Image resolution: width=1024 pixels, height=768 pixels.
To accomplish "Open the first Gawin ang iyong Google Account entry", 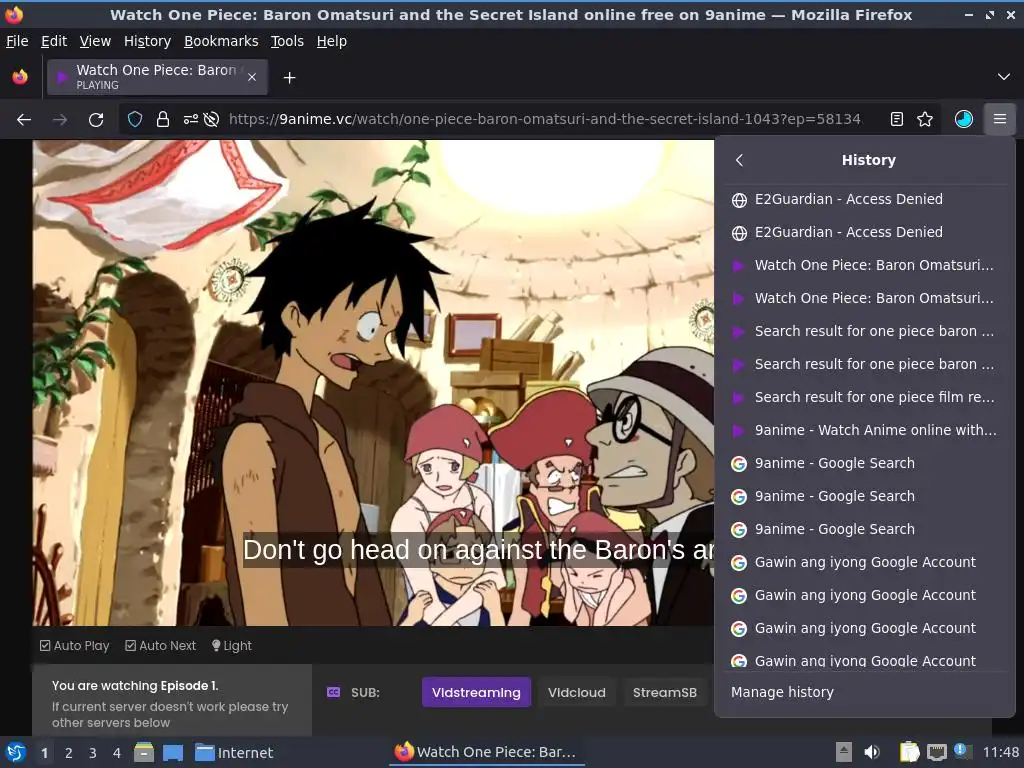I will coord(865,562).
